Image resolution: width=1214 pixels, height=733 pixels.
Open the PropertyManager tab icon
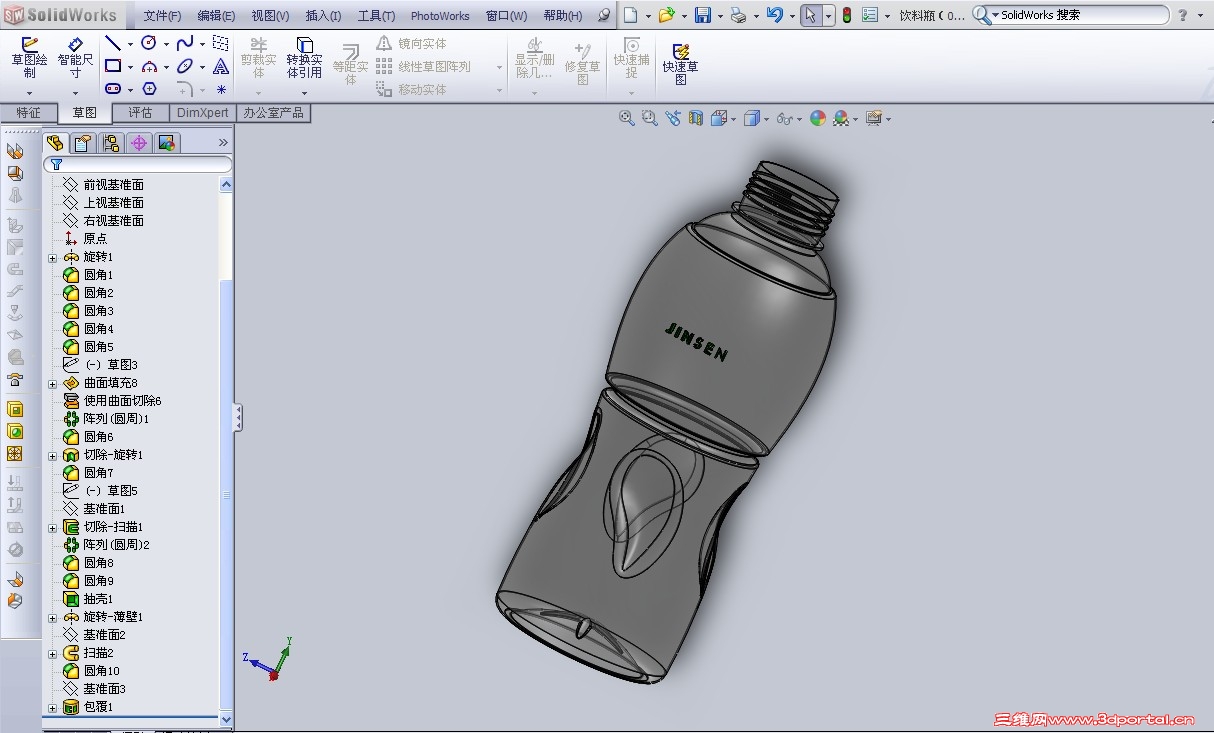point(84,143)
